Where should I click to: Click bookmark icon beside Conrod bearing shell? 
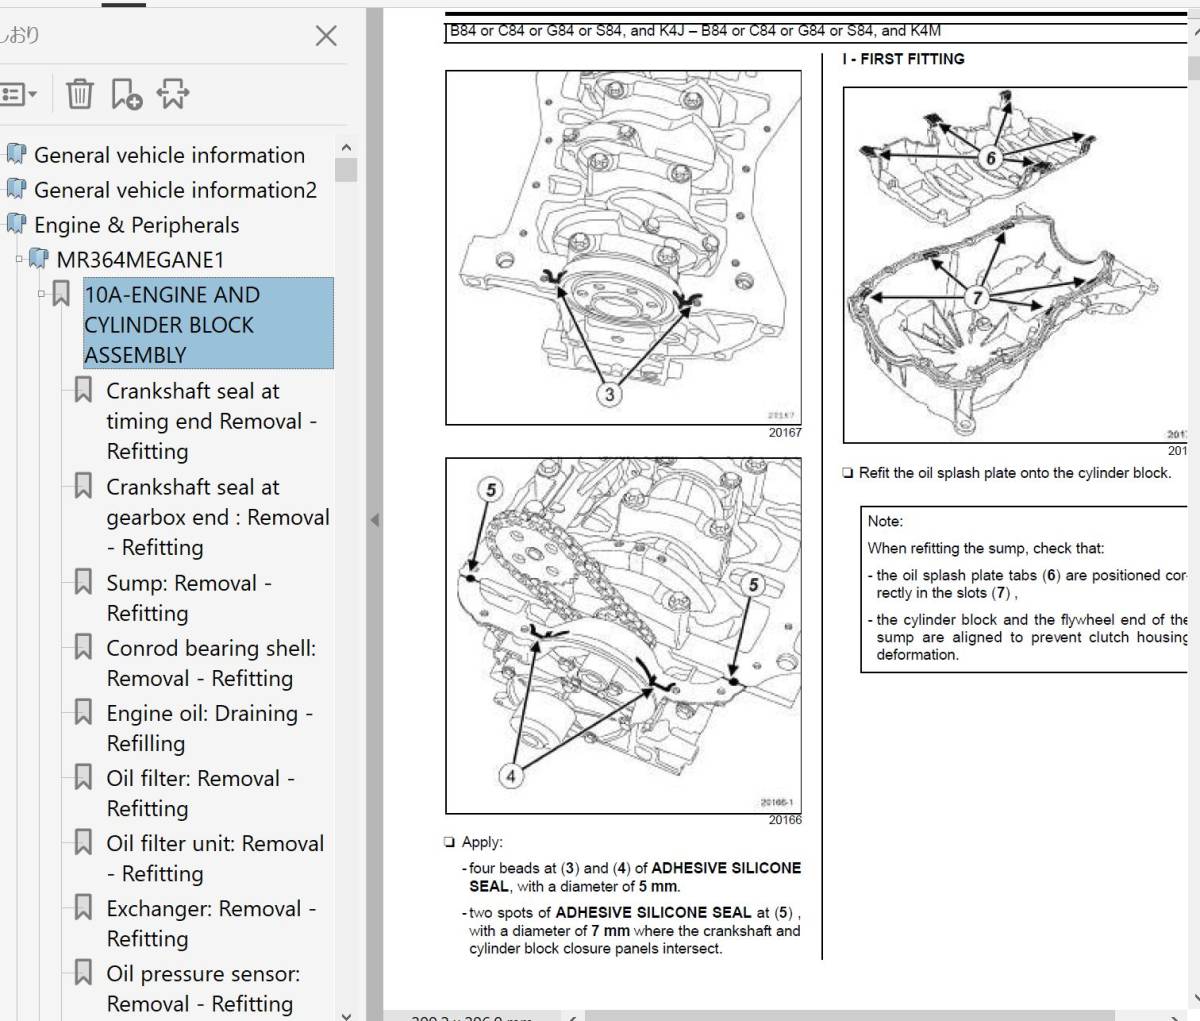click(x=84, y=647)
